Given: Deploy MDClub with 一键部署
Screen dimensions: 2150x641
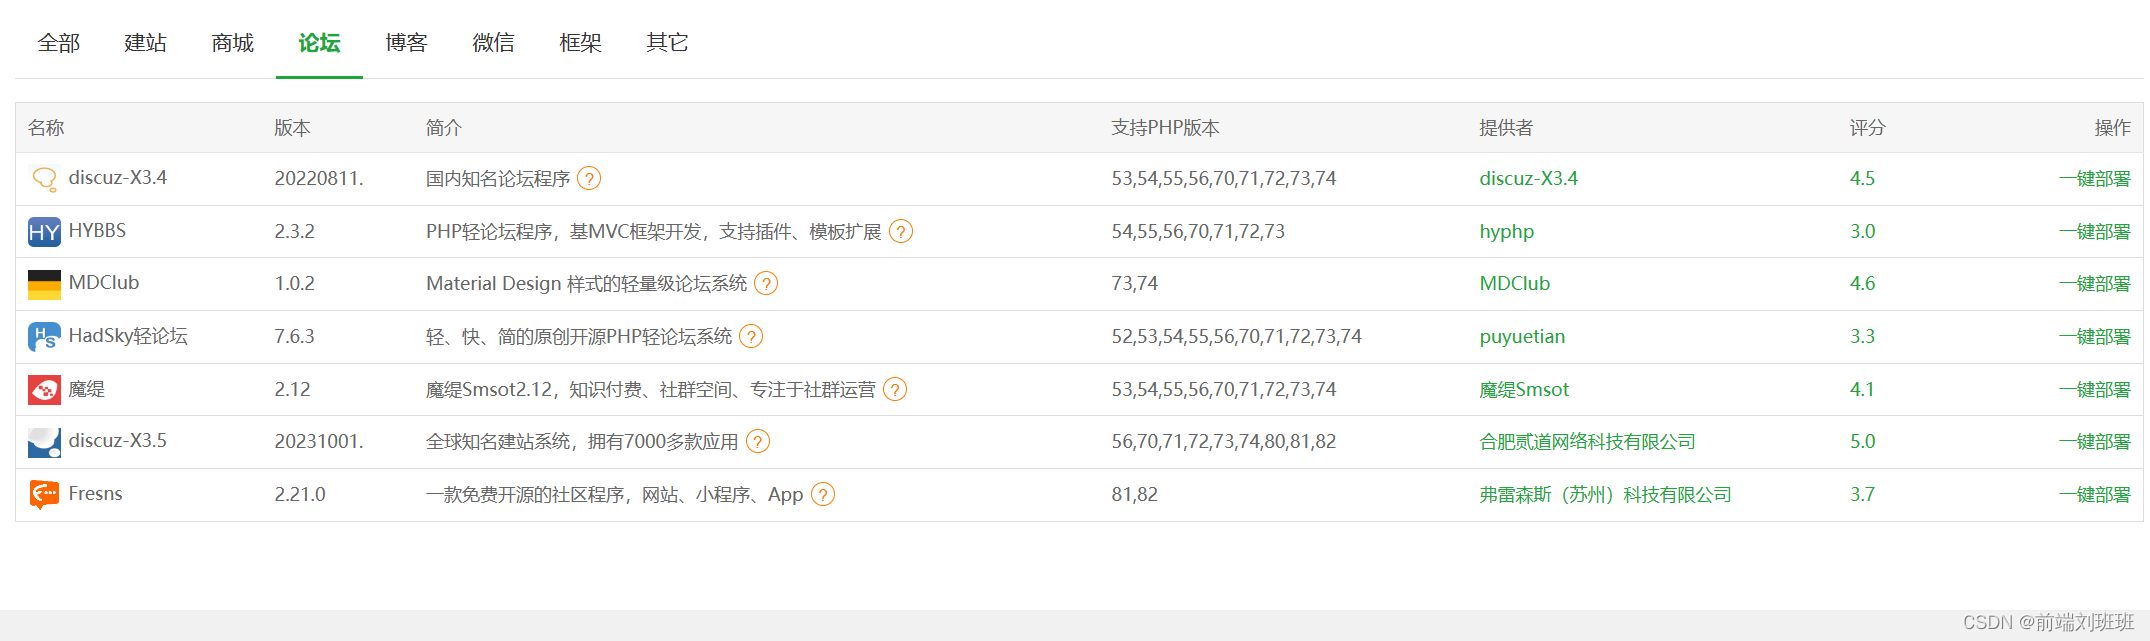Looking at the screenshot, I should 2094,284.
